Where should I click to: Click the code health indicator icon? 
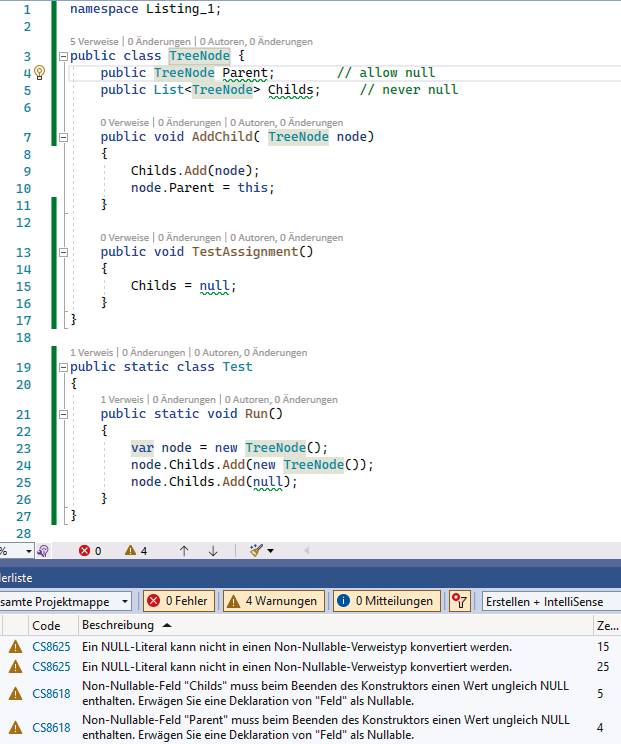(x=43, y=551)
